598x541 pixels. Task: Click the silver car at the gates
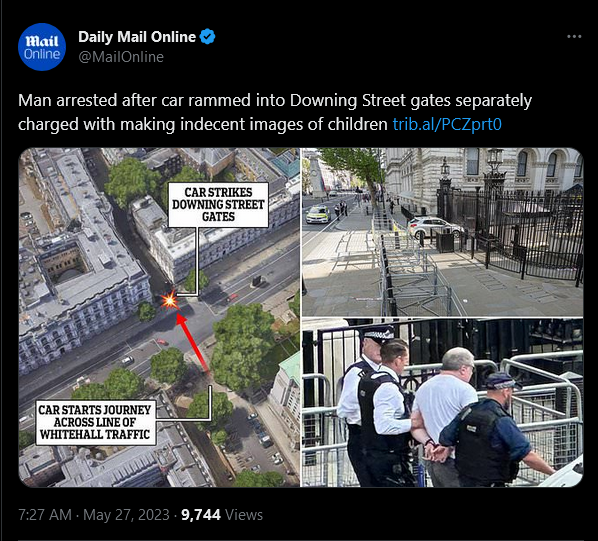tap(435, 228)
